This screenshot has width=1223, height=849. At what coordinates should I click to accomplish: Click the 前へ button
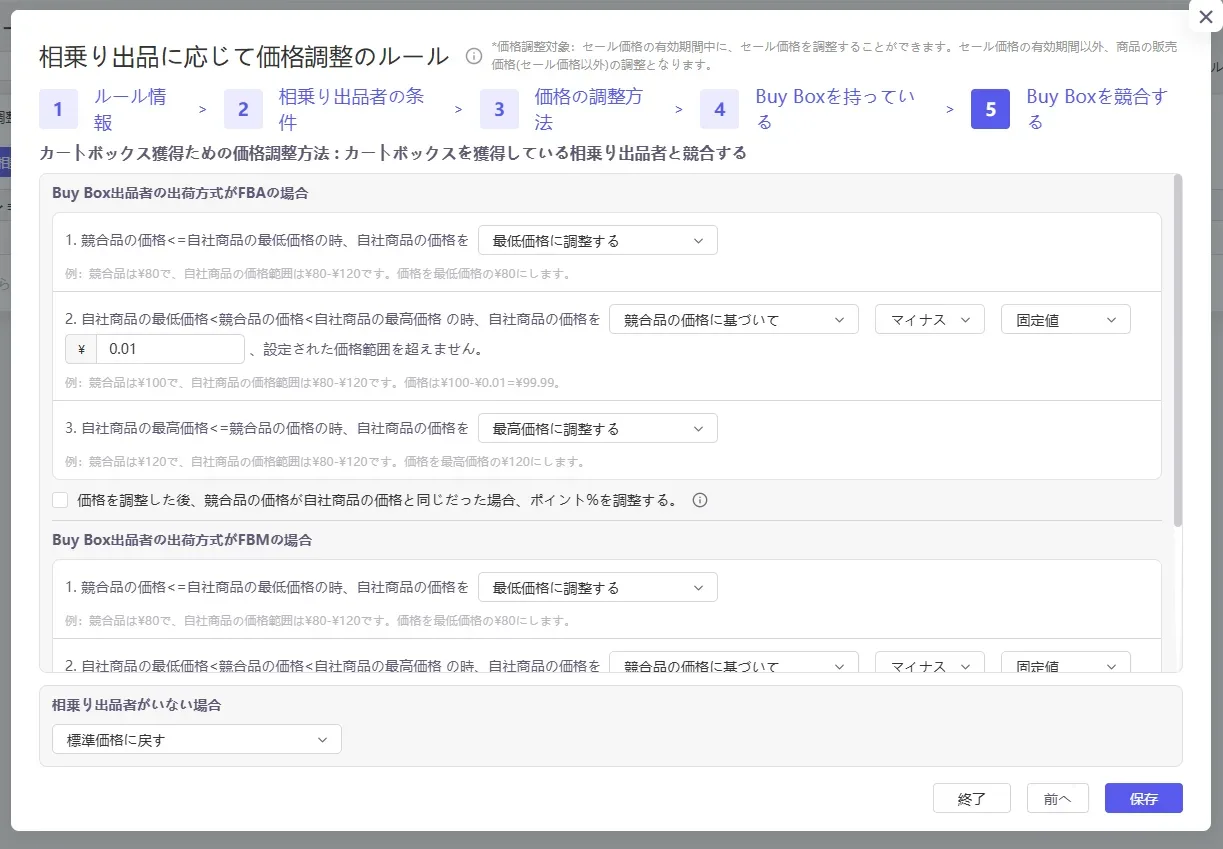click(1058, 798)
